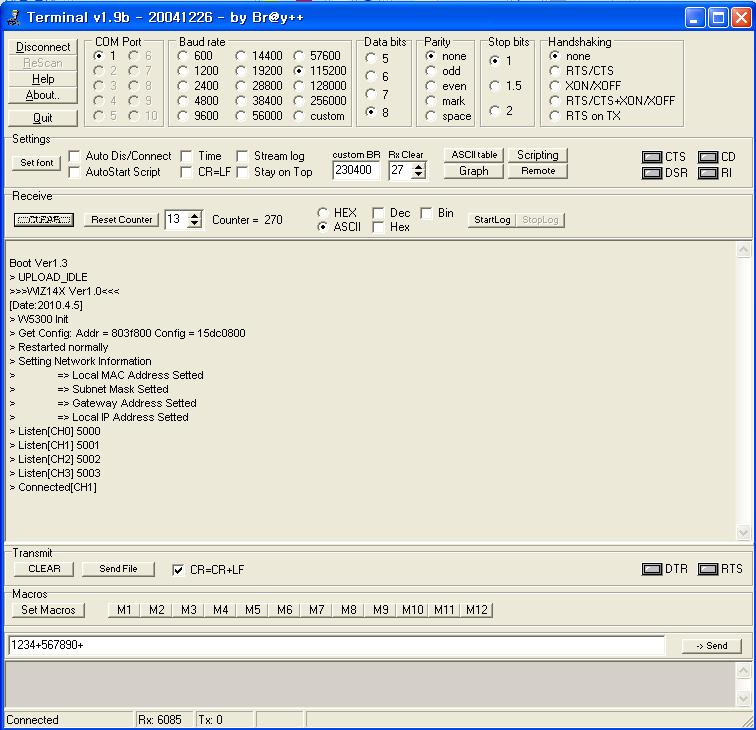Viewport: 756px width, 730px height.
Task: Click the Disconnect button
Action: (43, 47)
